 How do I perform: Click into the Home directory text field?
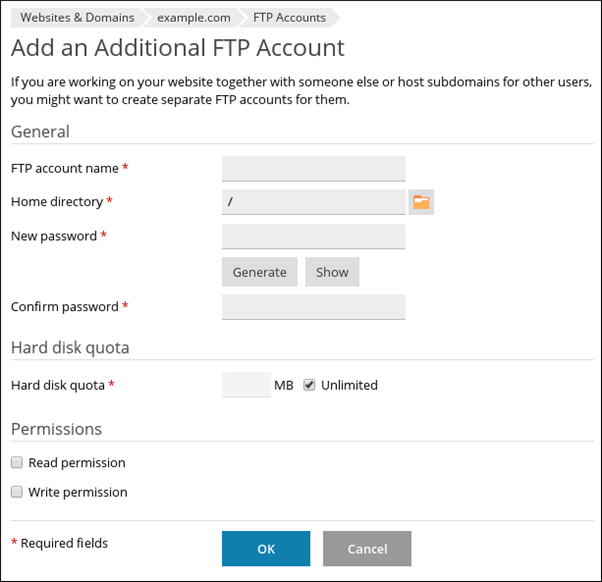point(313,202)
